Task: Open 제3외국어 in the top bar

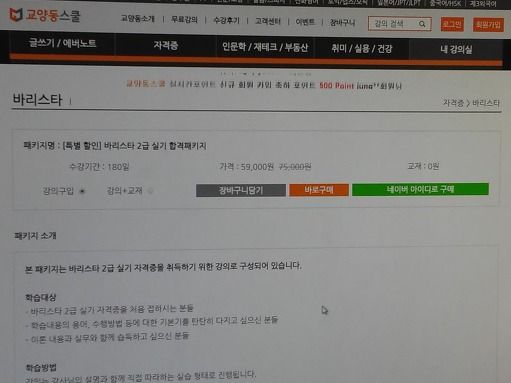Action: (483, 4)
